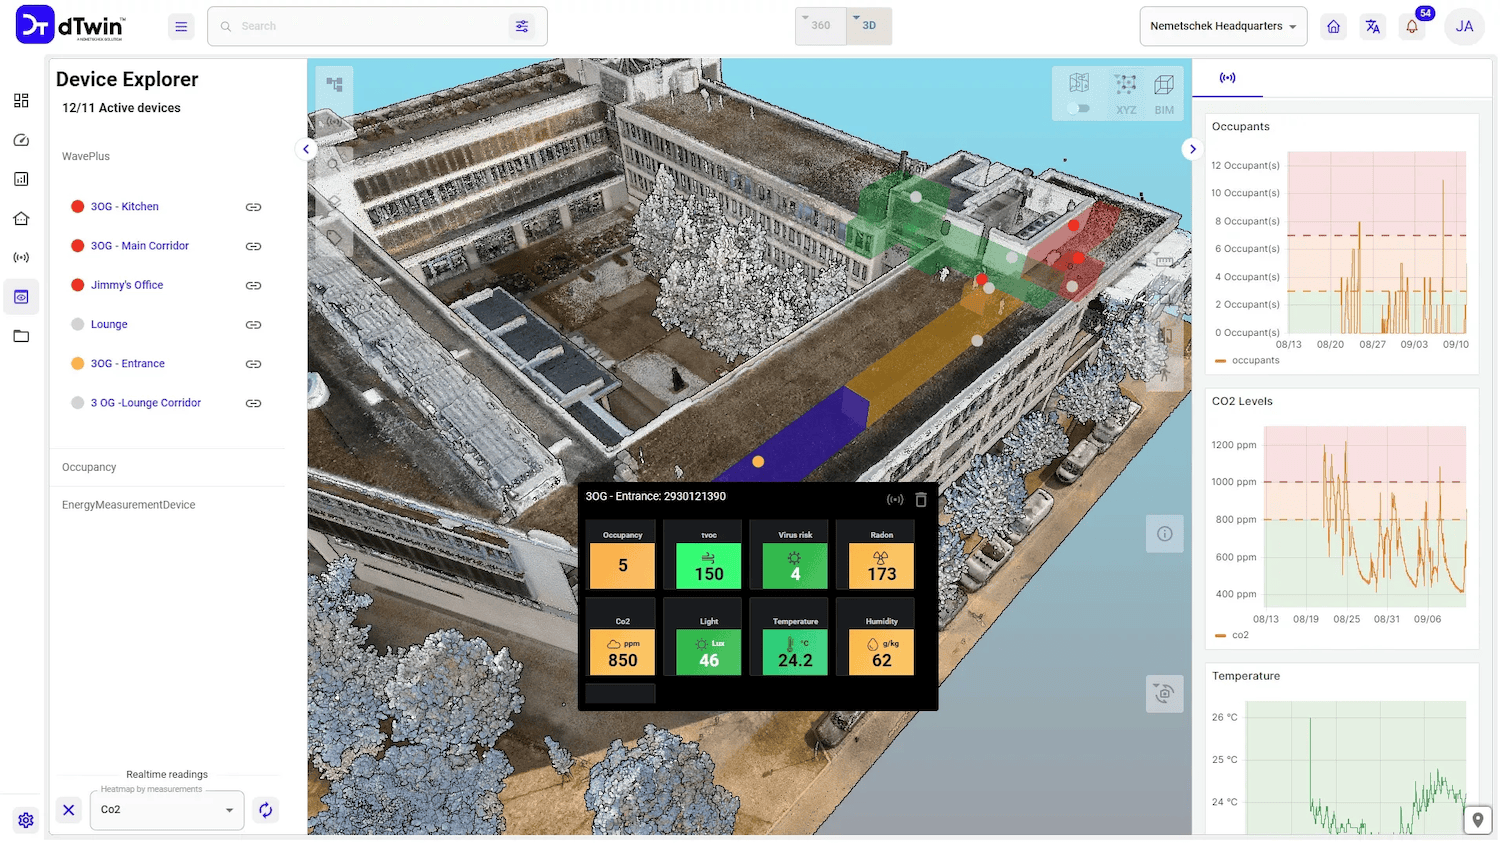
Task: Select the 3 OG -Lounge Corridor device
Action: click(146, 403)
